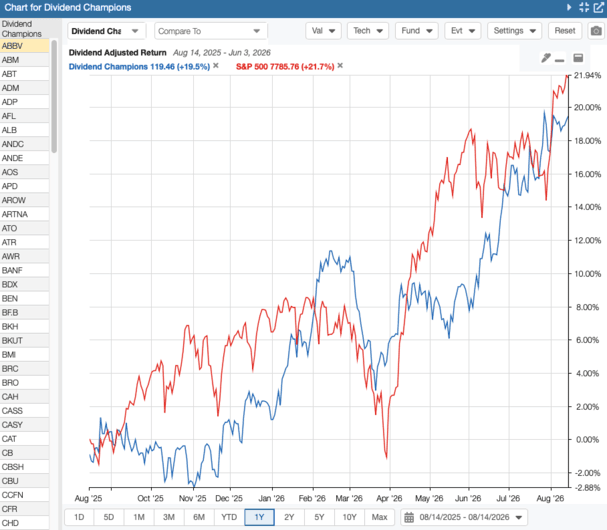Select ANDC in the symbol list
Screen dimensions: 607x530
[x=24, y=144]
